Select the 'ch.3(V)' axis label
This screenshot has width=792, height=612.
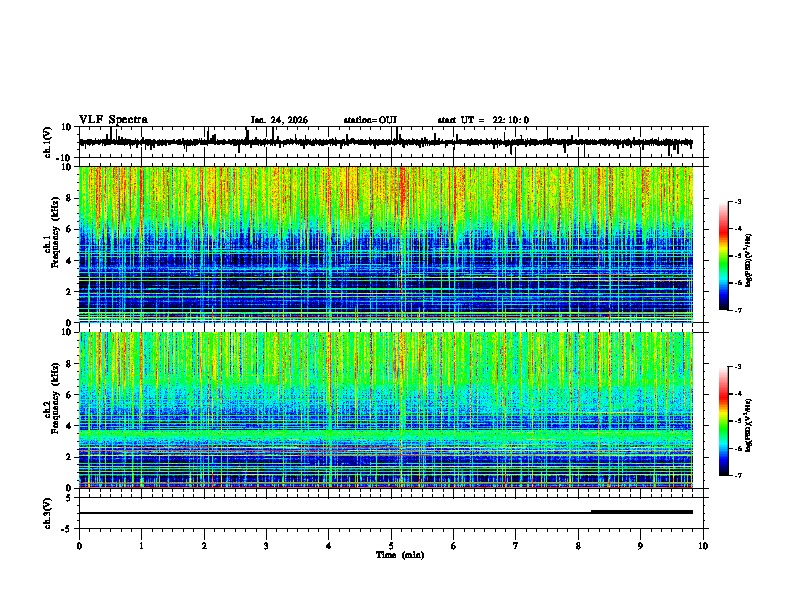(x=48, y=513)
